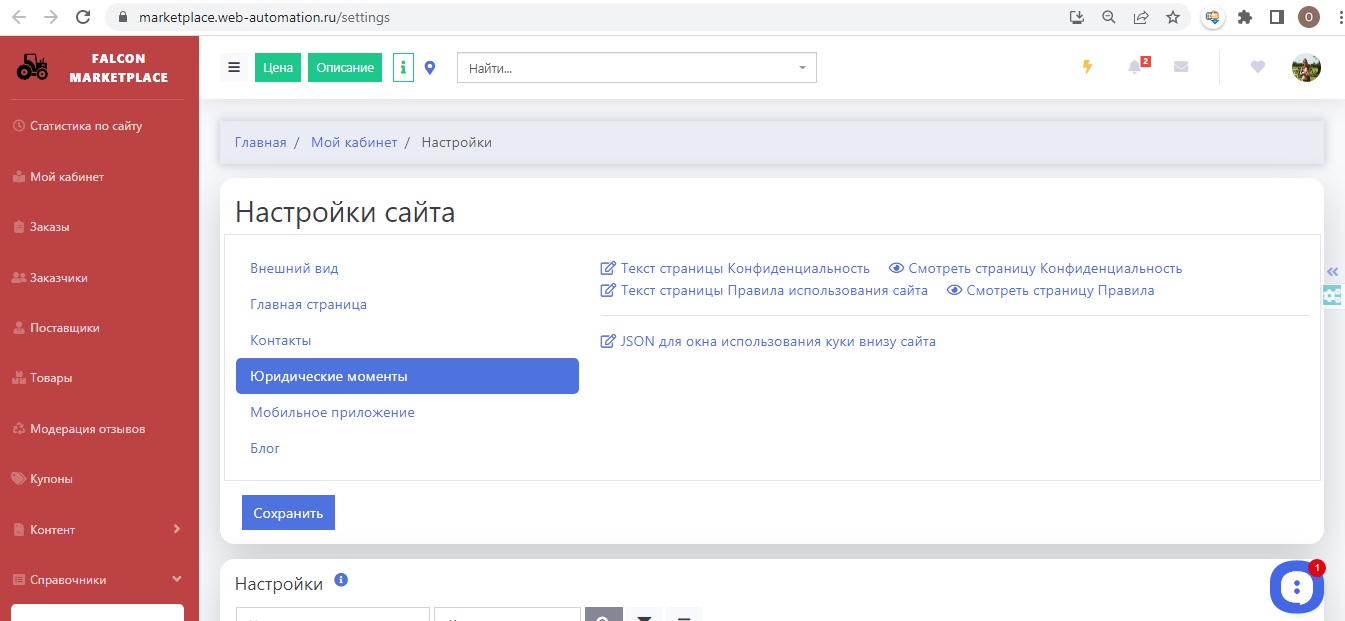Click the hamburger menu icon in top bar
Viewport: 1345px width, 621px height.
click(234, 68)
